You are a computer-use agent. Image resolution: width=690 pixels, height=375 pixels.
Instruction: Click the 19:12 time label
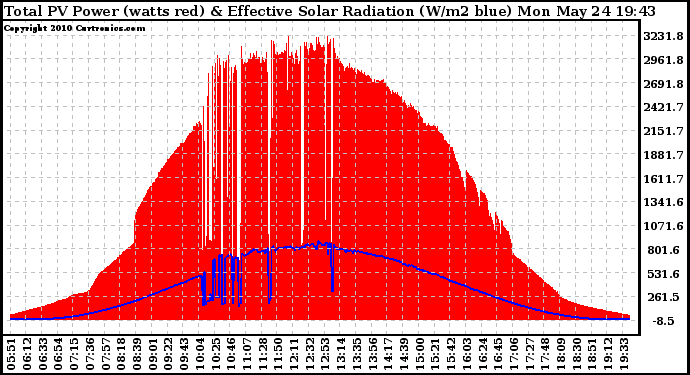(x=608, y=354)
